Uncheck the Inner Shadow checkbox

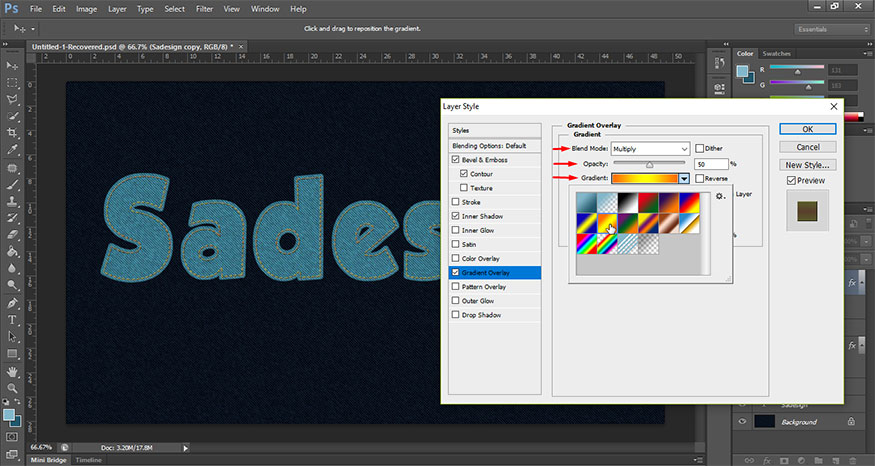click(455, 216)
